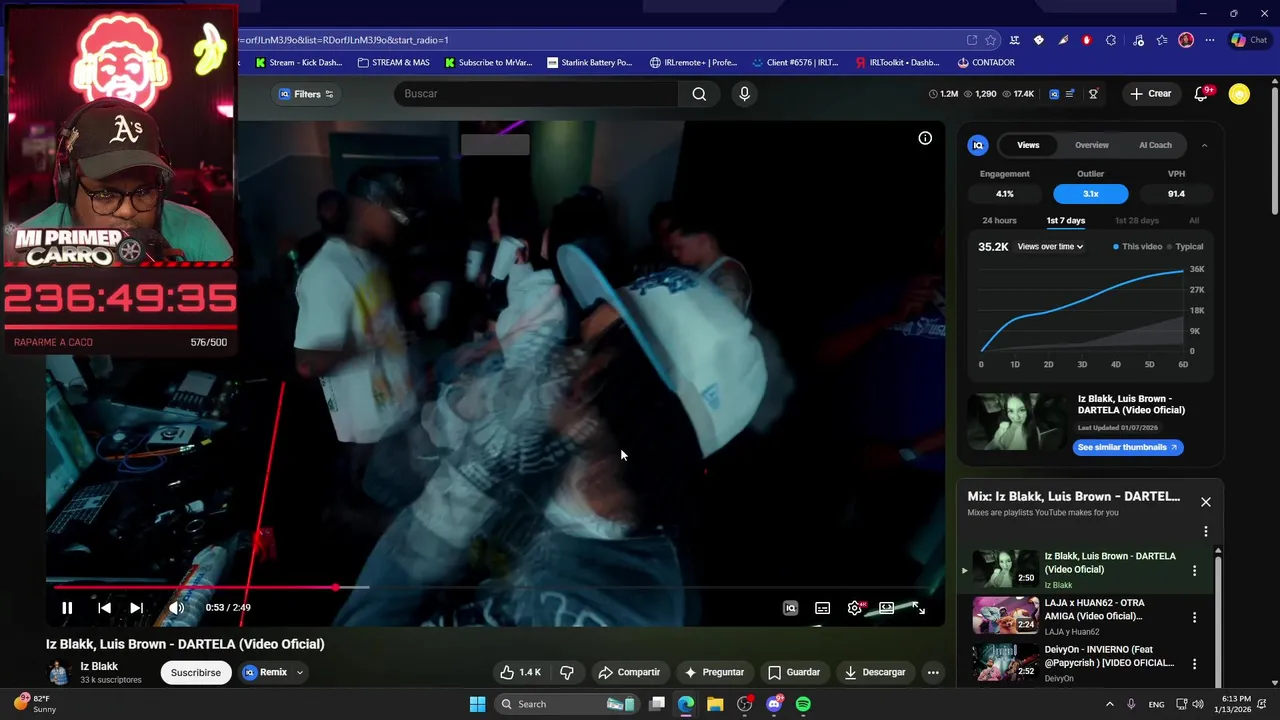Click the search magnifier button

[699, 94]
